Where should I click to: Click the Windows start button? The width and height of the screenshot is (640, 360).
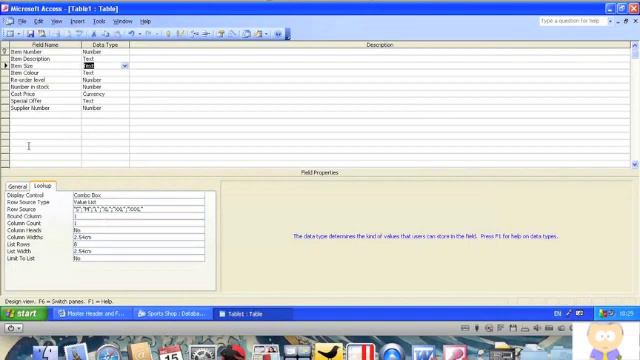[x=24, y=313]
